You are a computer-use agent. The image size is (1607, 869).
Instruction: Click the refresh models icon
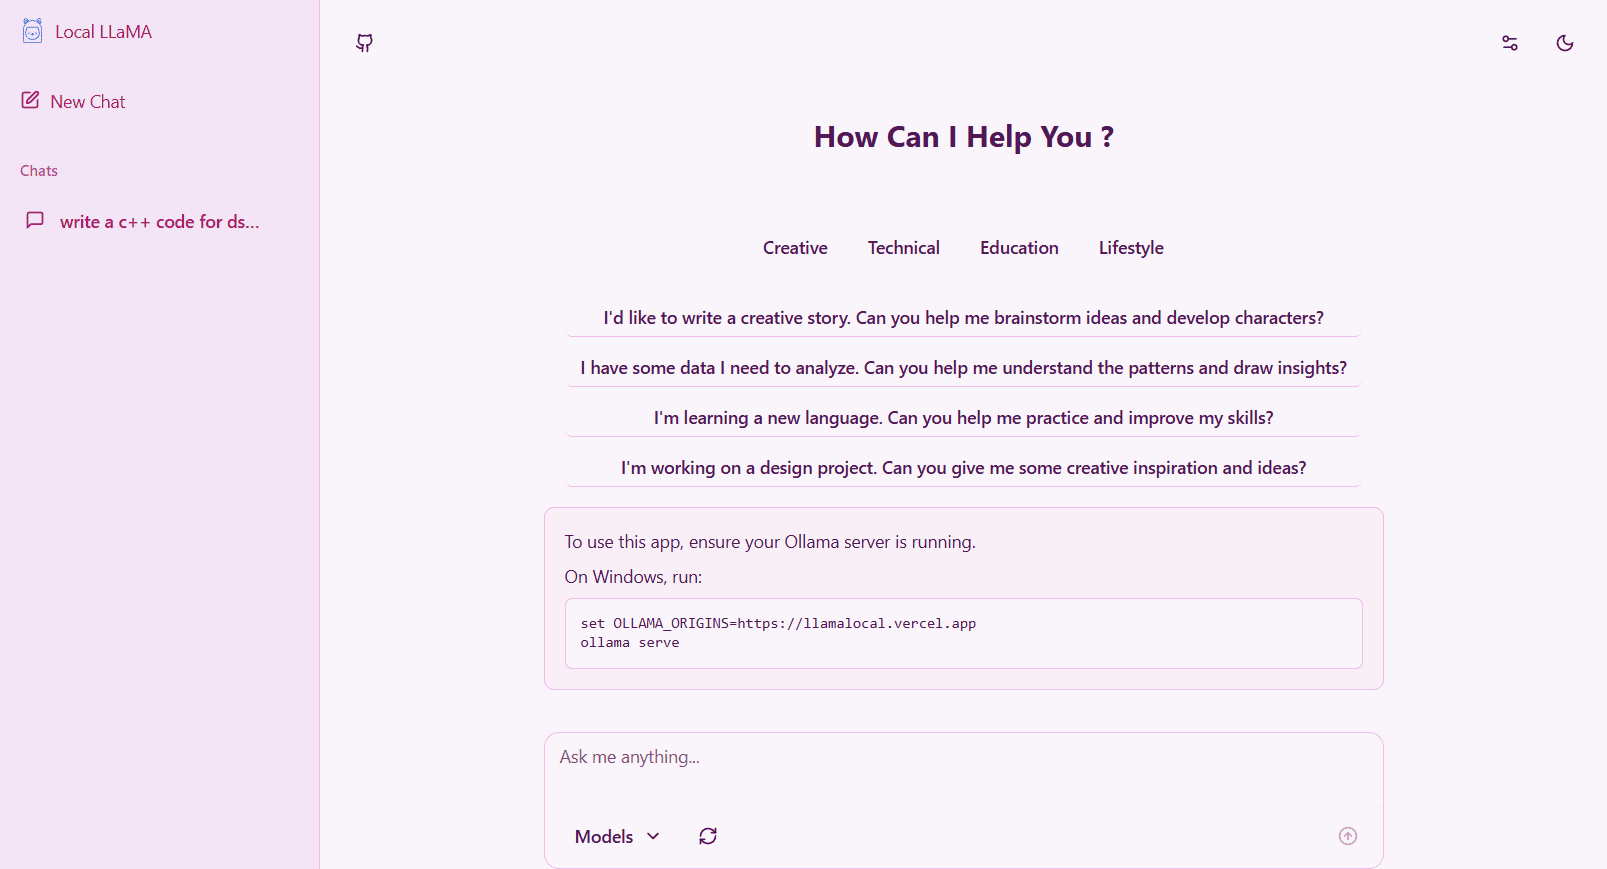coord(708,836)
